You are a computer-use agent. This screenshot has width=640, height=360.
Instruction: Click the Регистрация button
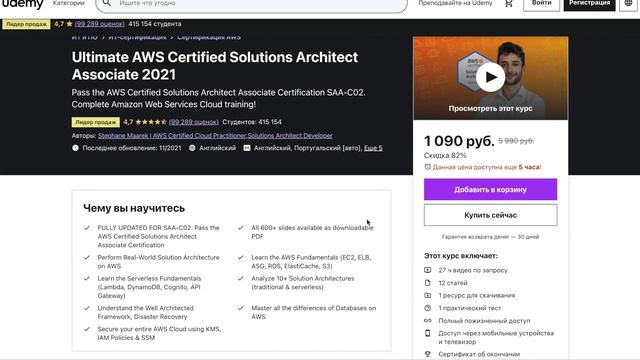[589, 4]
